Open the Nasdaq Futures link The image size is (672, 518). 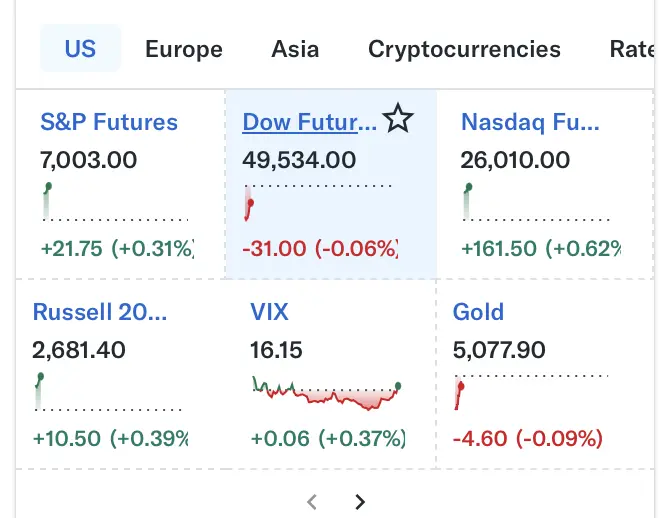click(530, 122)
